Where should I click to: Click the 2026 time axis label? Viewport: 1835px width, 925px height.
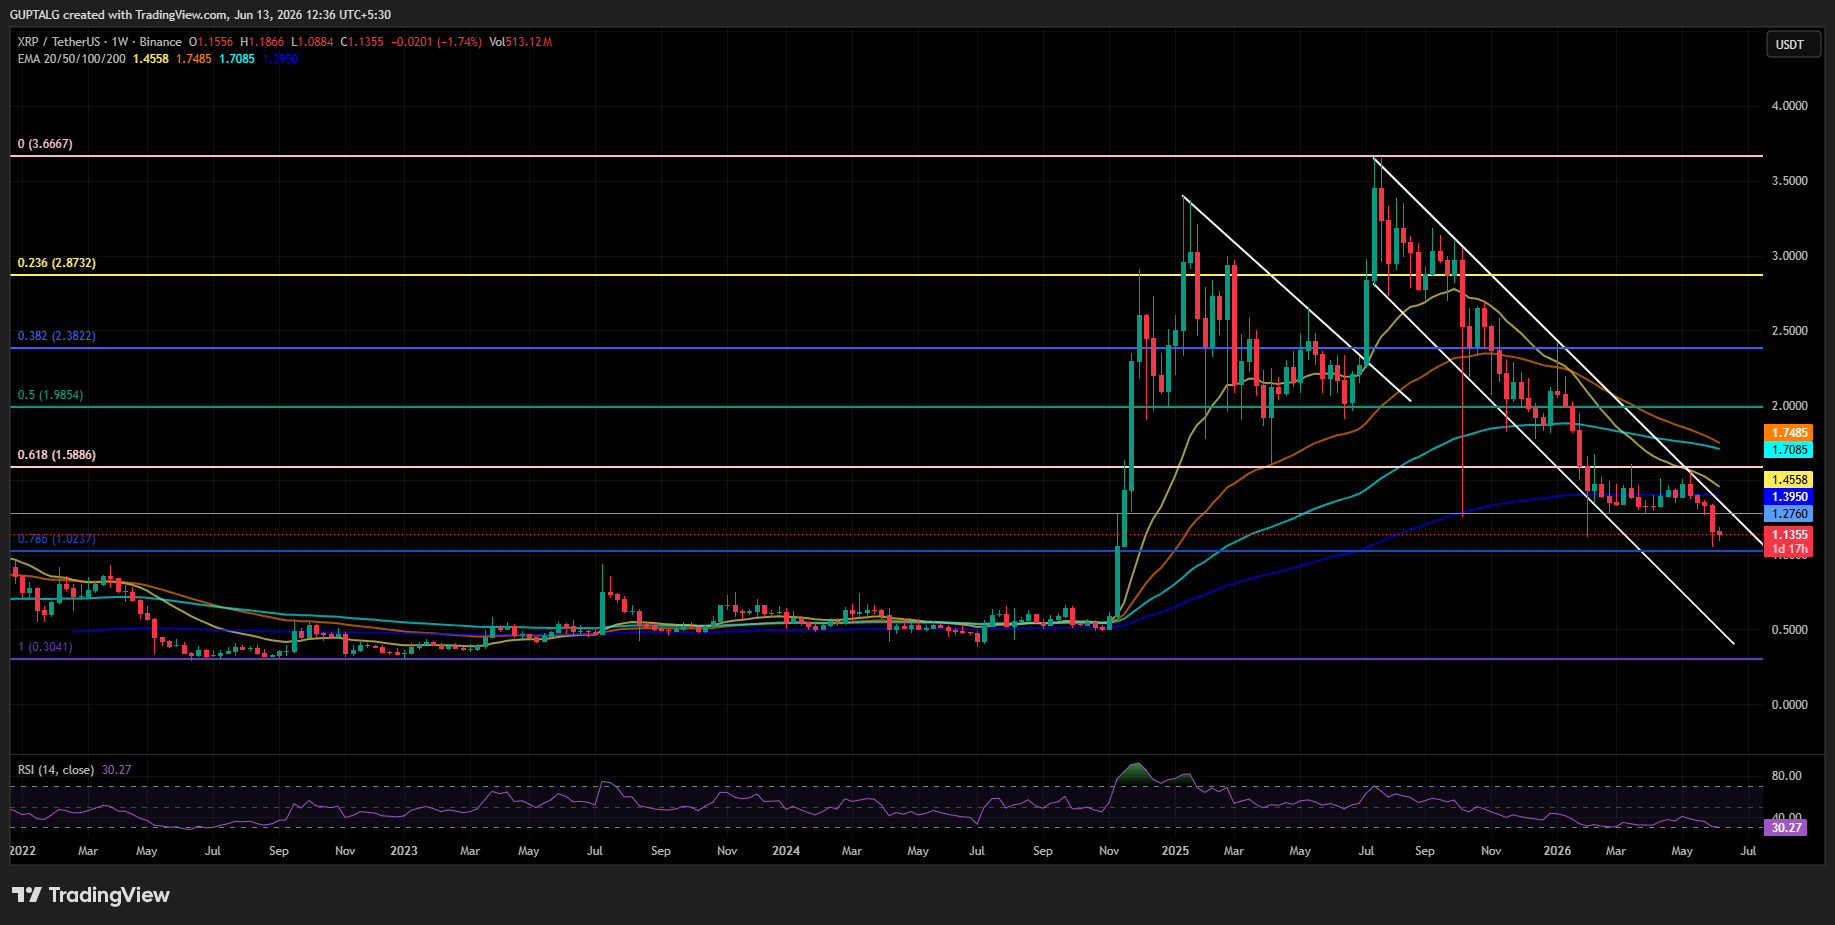point(1557,851)
